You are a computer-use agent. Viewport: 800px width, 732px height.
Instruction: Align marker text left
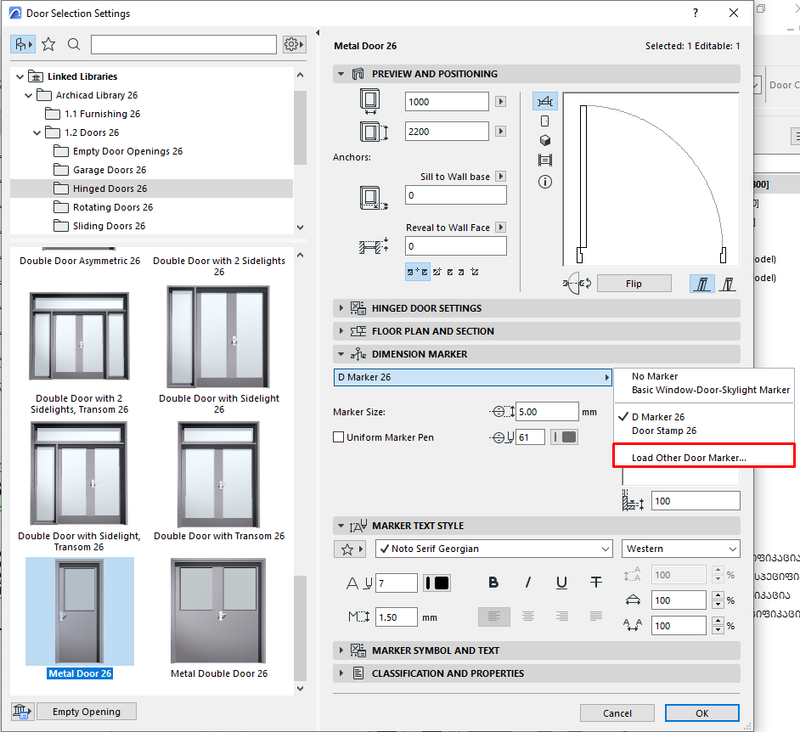coord(494,617)
